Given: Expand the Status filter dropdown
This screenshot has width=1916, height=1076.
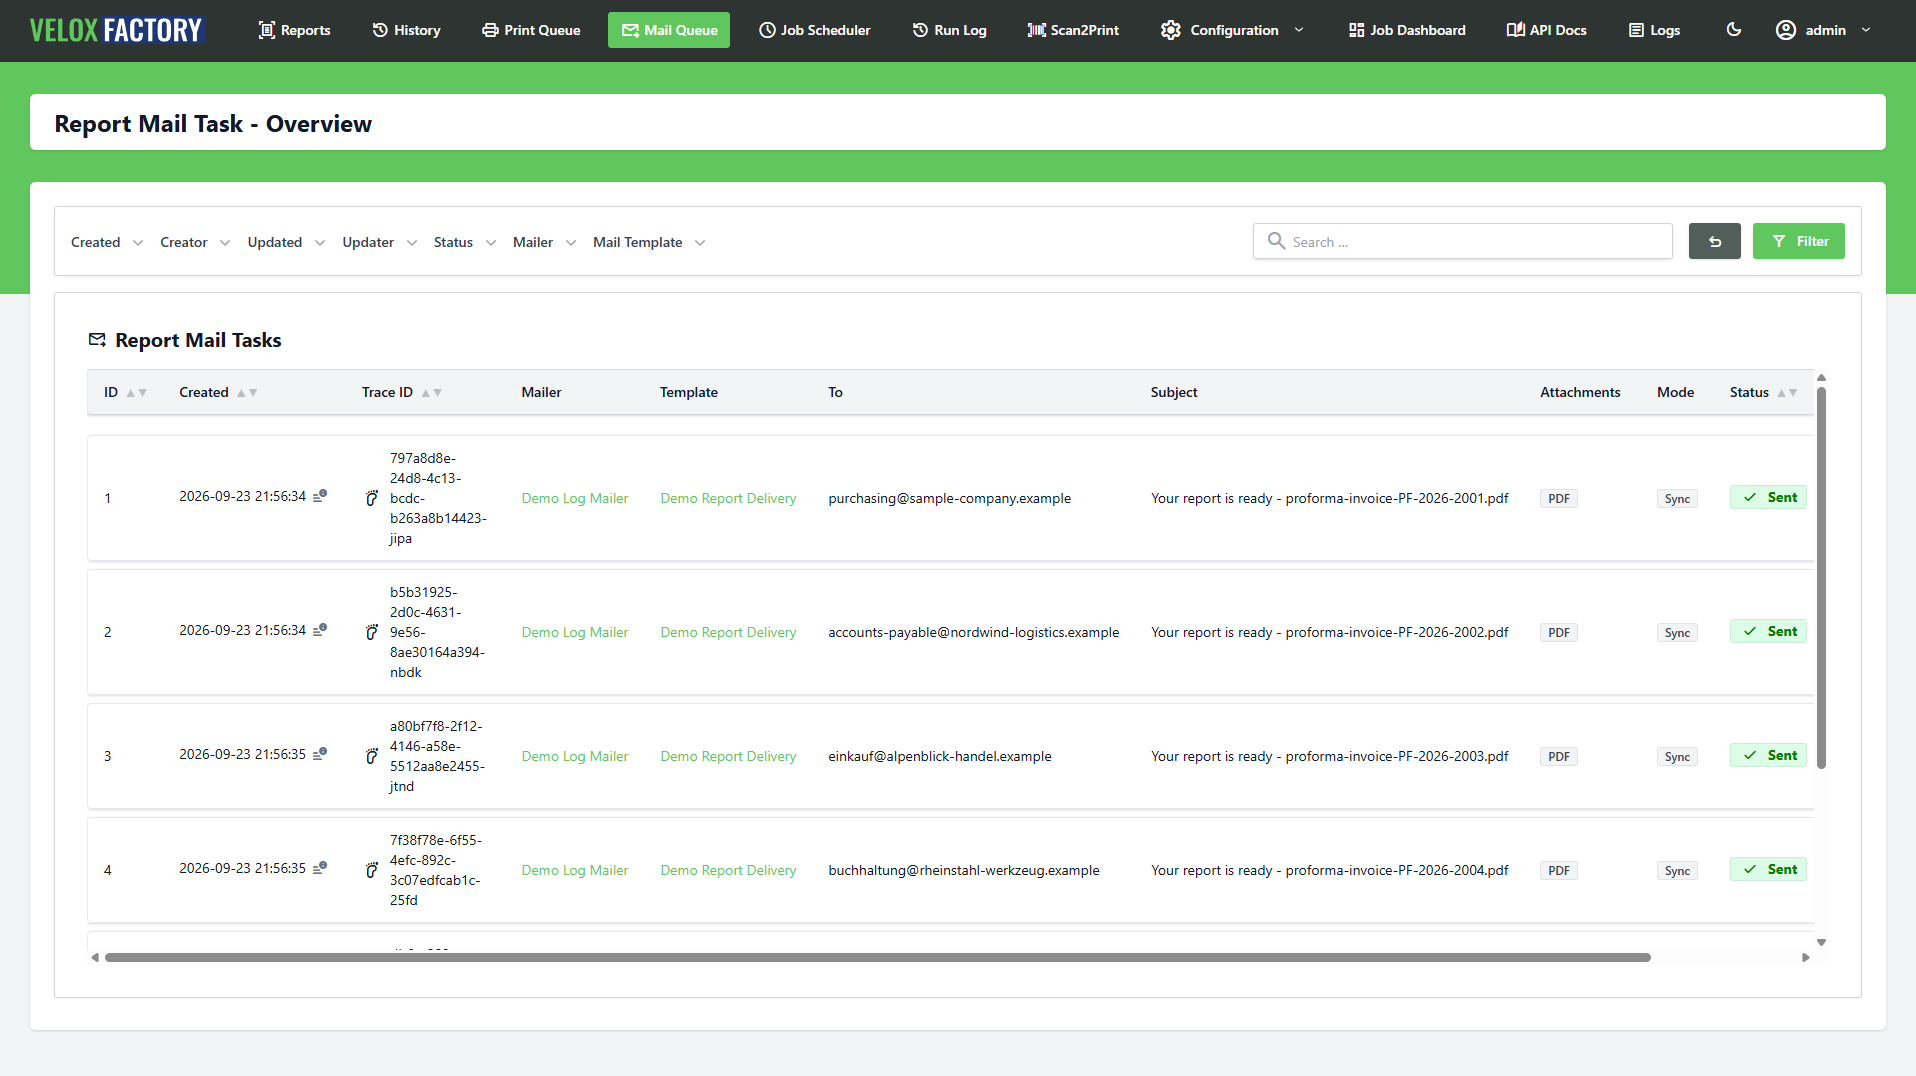Looking at the screenshot, I should coord(464,242).
